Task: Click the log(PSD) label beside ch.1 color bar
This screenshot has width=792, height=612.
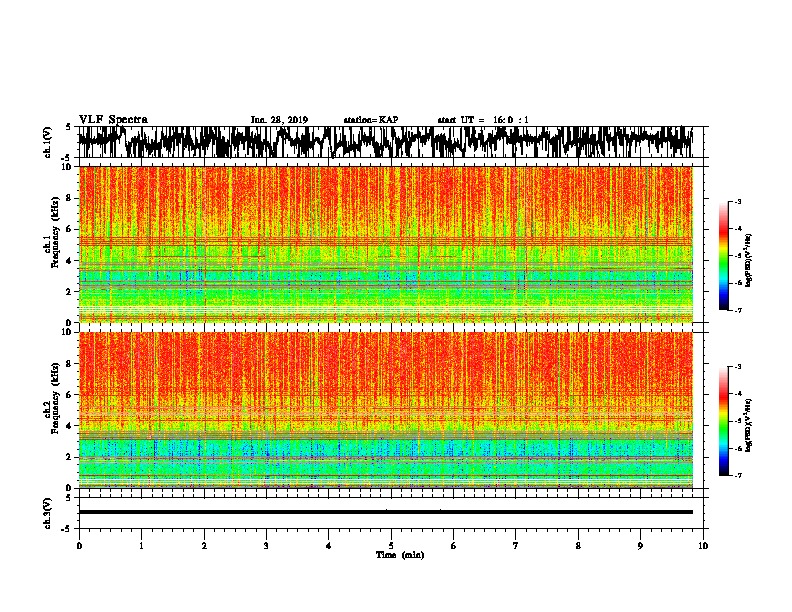Action: (x=749, y=261)
